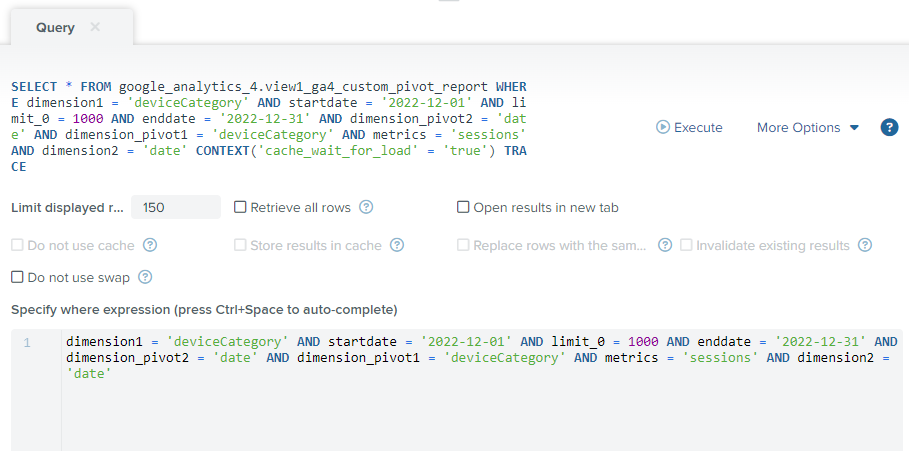909x451 pixels.
Task: Toggle Invalidate existing results checkbox
Action: (x=686, y=245)
